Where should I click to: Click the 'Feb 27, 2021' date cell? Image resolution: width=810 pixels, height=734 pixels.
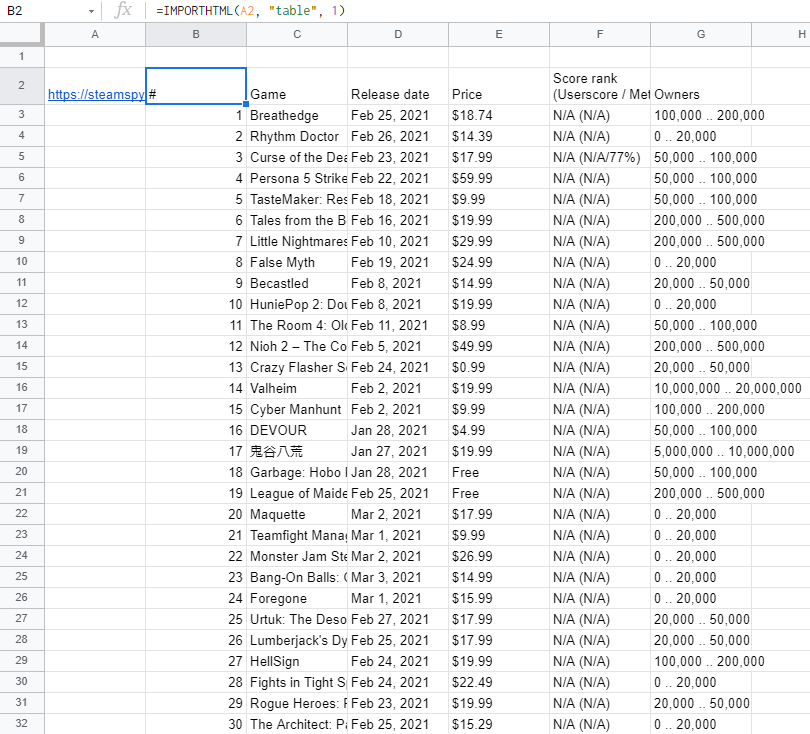pyautogui.click(x=398, y=619)
